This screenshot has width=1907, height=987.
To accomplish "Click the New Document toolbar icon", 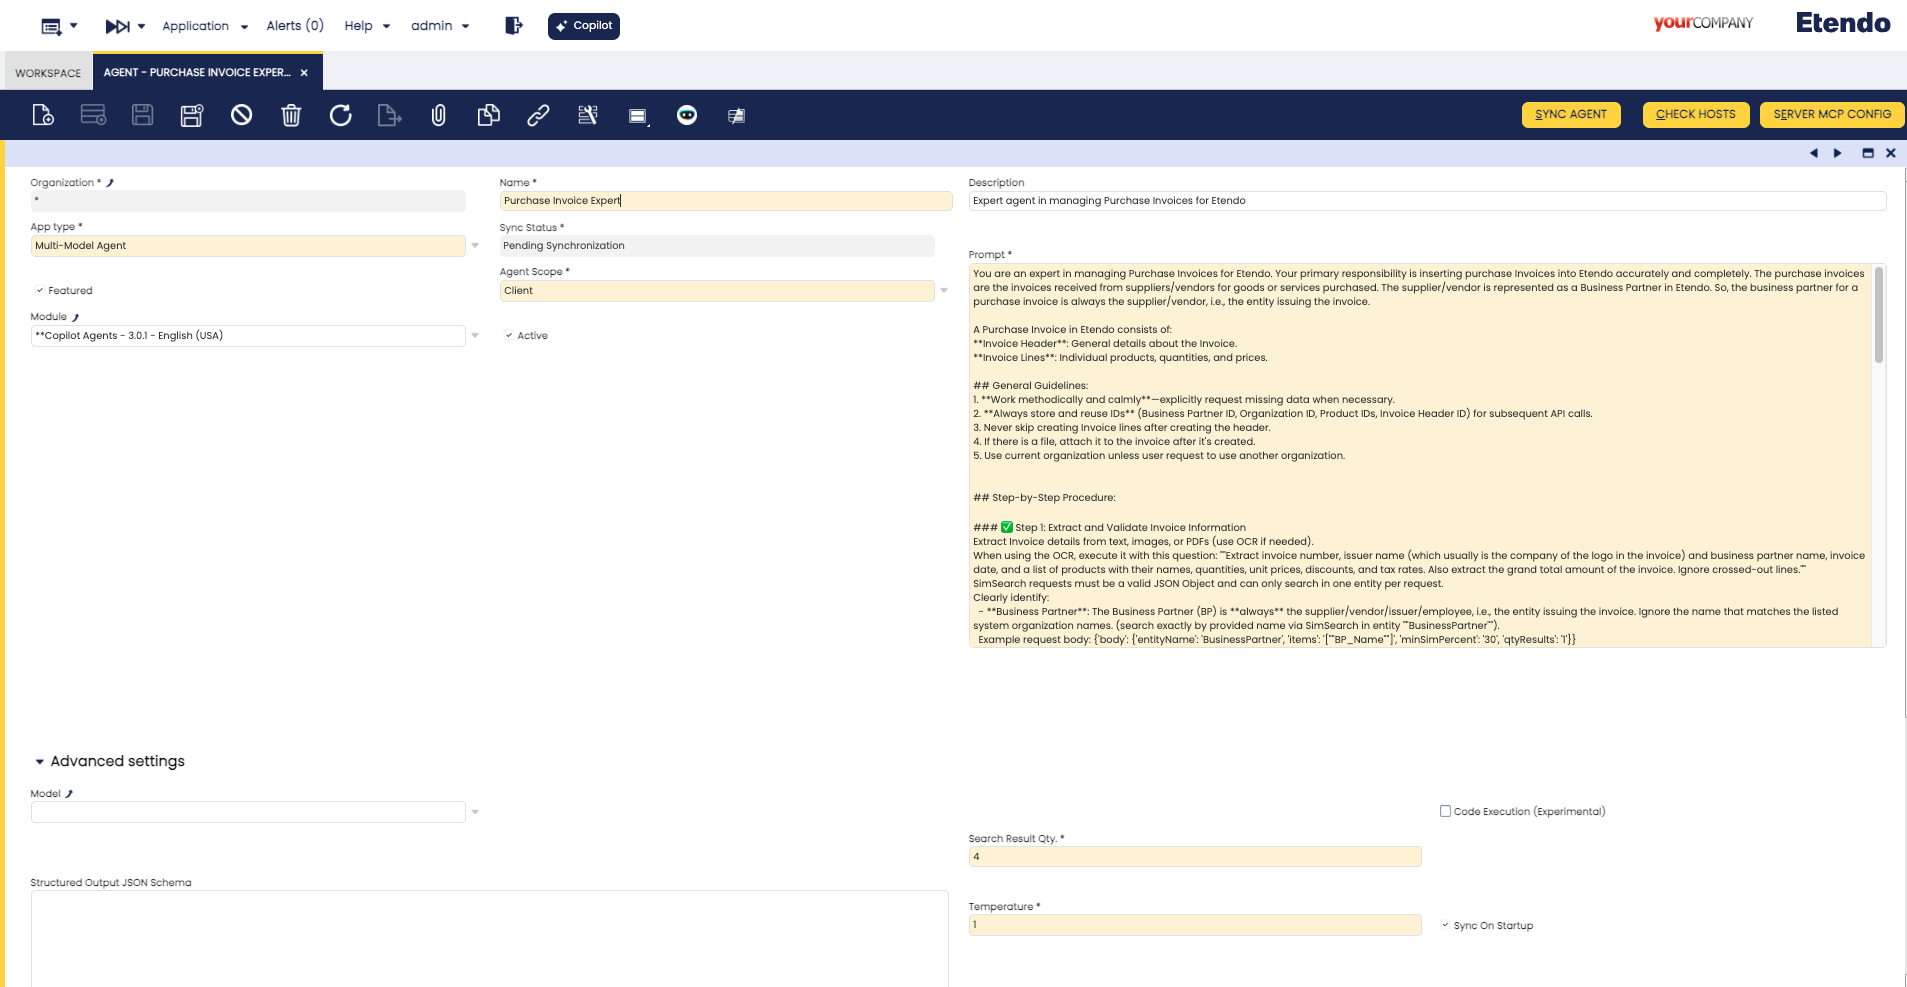I will (x=43, y=115).
